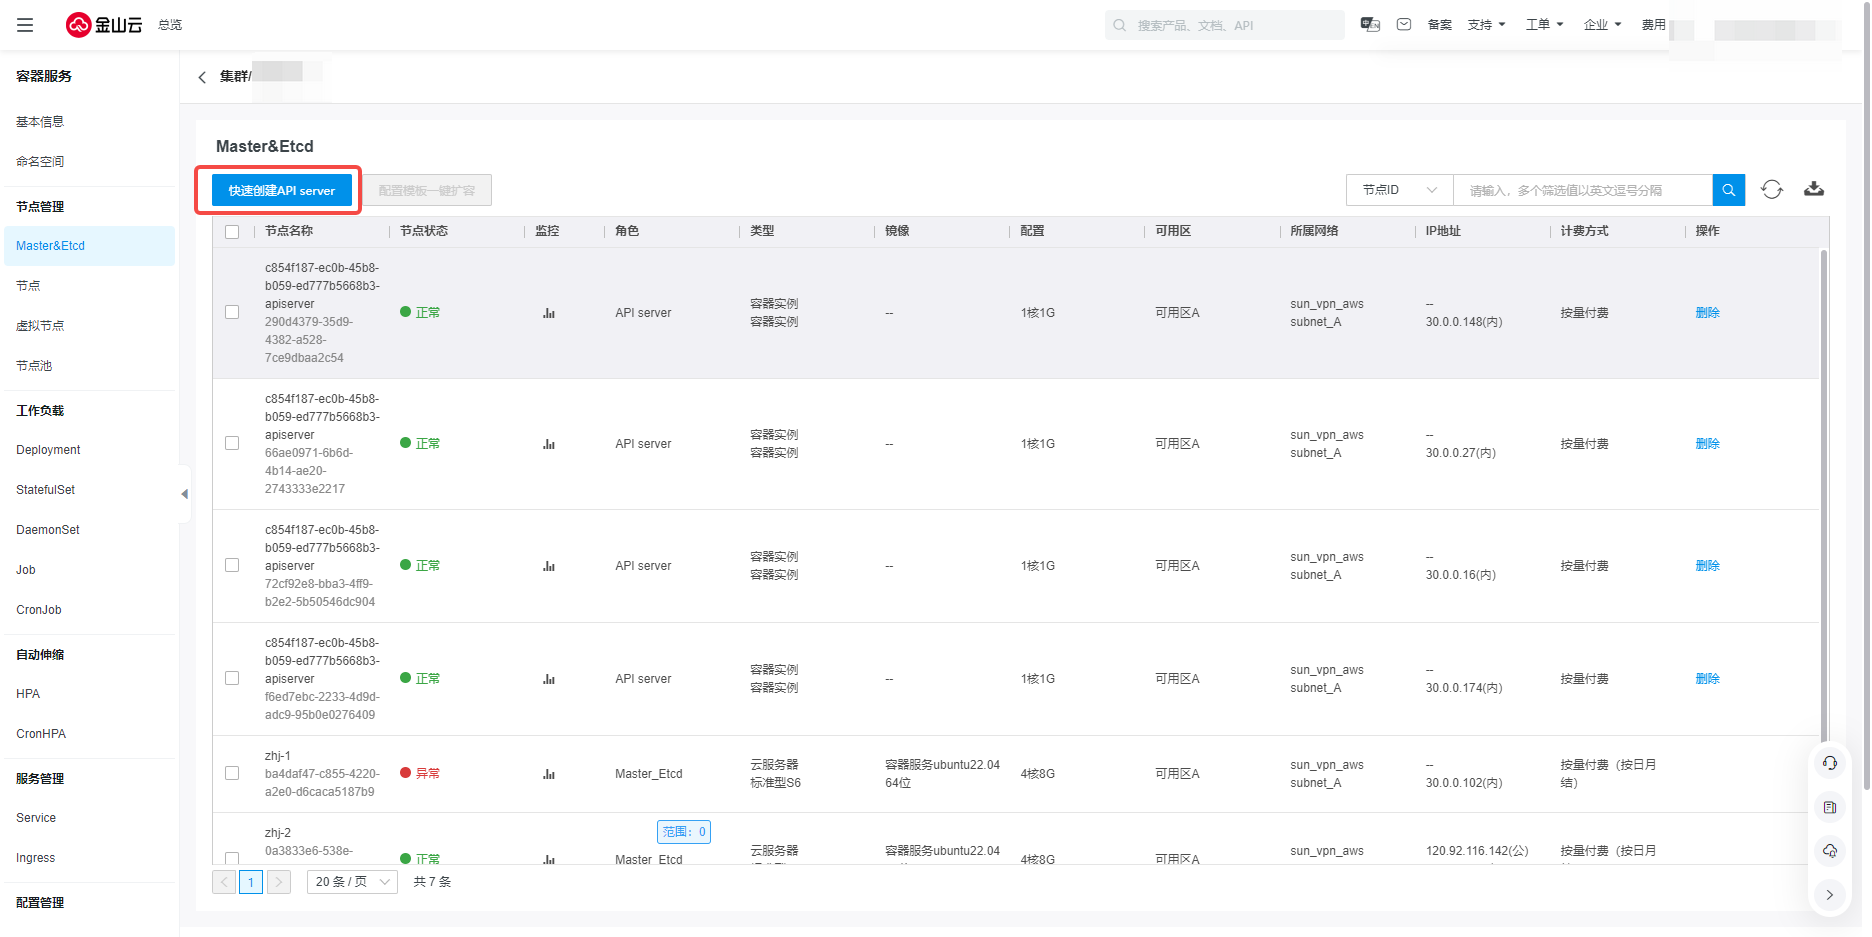Click the refresh list icon
The height and width of the screenshot is (937, 1872).
(1771, 190)
